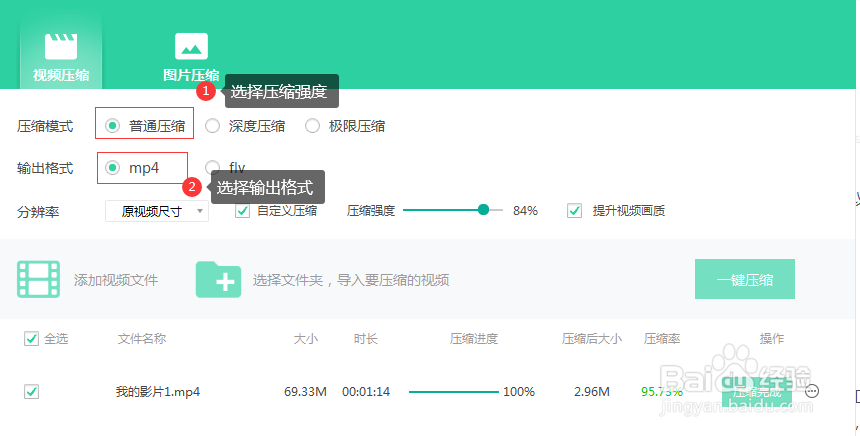Click the folder-plus import icon
The width and height of the screenshot is (860, 436).
[218, 279]
